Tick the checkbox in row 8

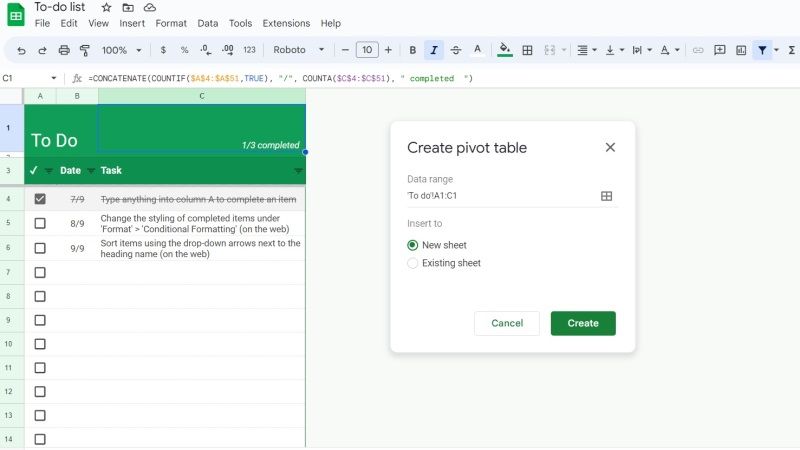(40, 296)
